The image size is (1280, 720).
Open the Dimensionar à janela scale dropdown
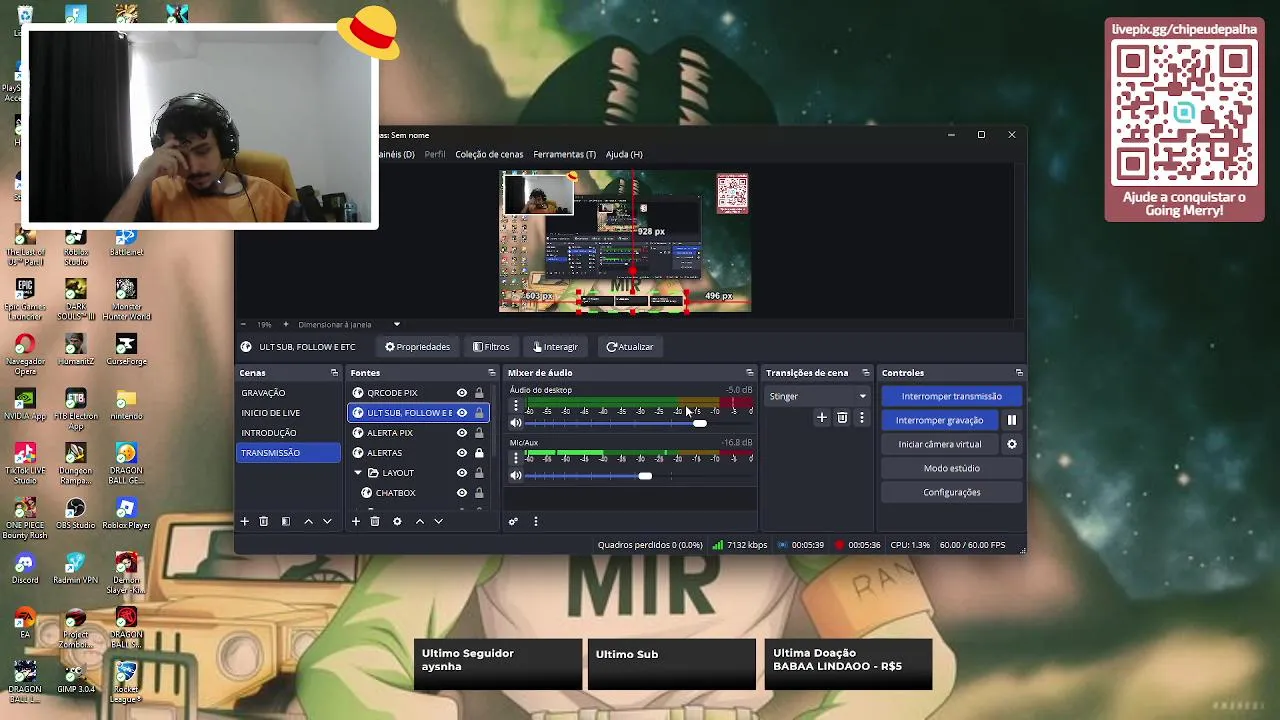[x=349, y=324]
